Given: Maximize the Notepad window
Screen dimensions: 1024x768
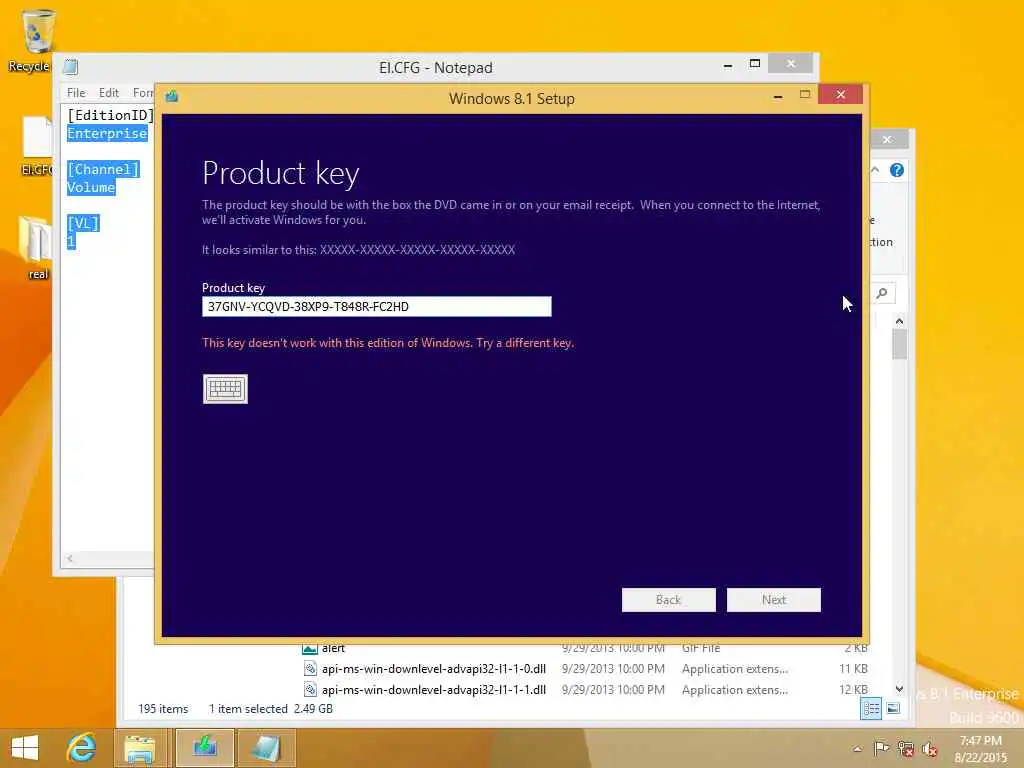Looking at the screenshot, I should click(755, 64).
